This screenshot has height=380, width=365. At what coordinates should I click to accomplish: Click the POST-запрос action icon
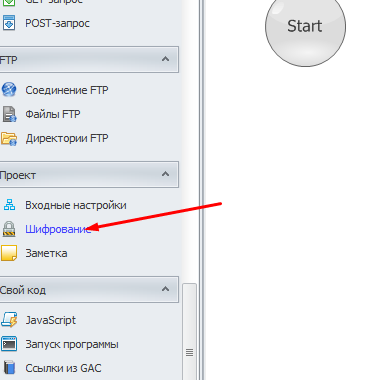[8, 23]
